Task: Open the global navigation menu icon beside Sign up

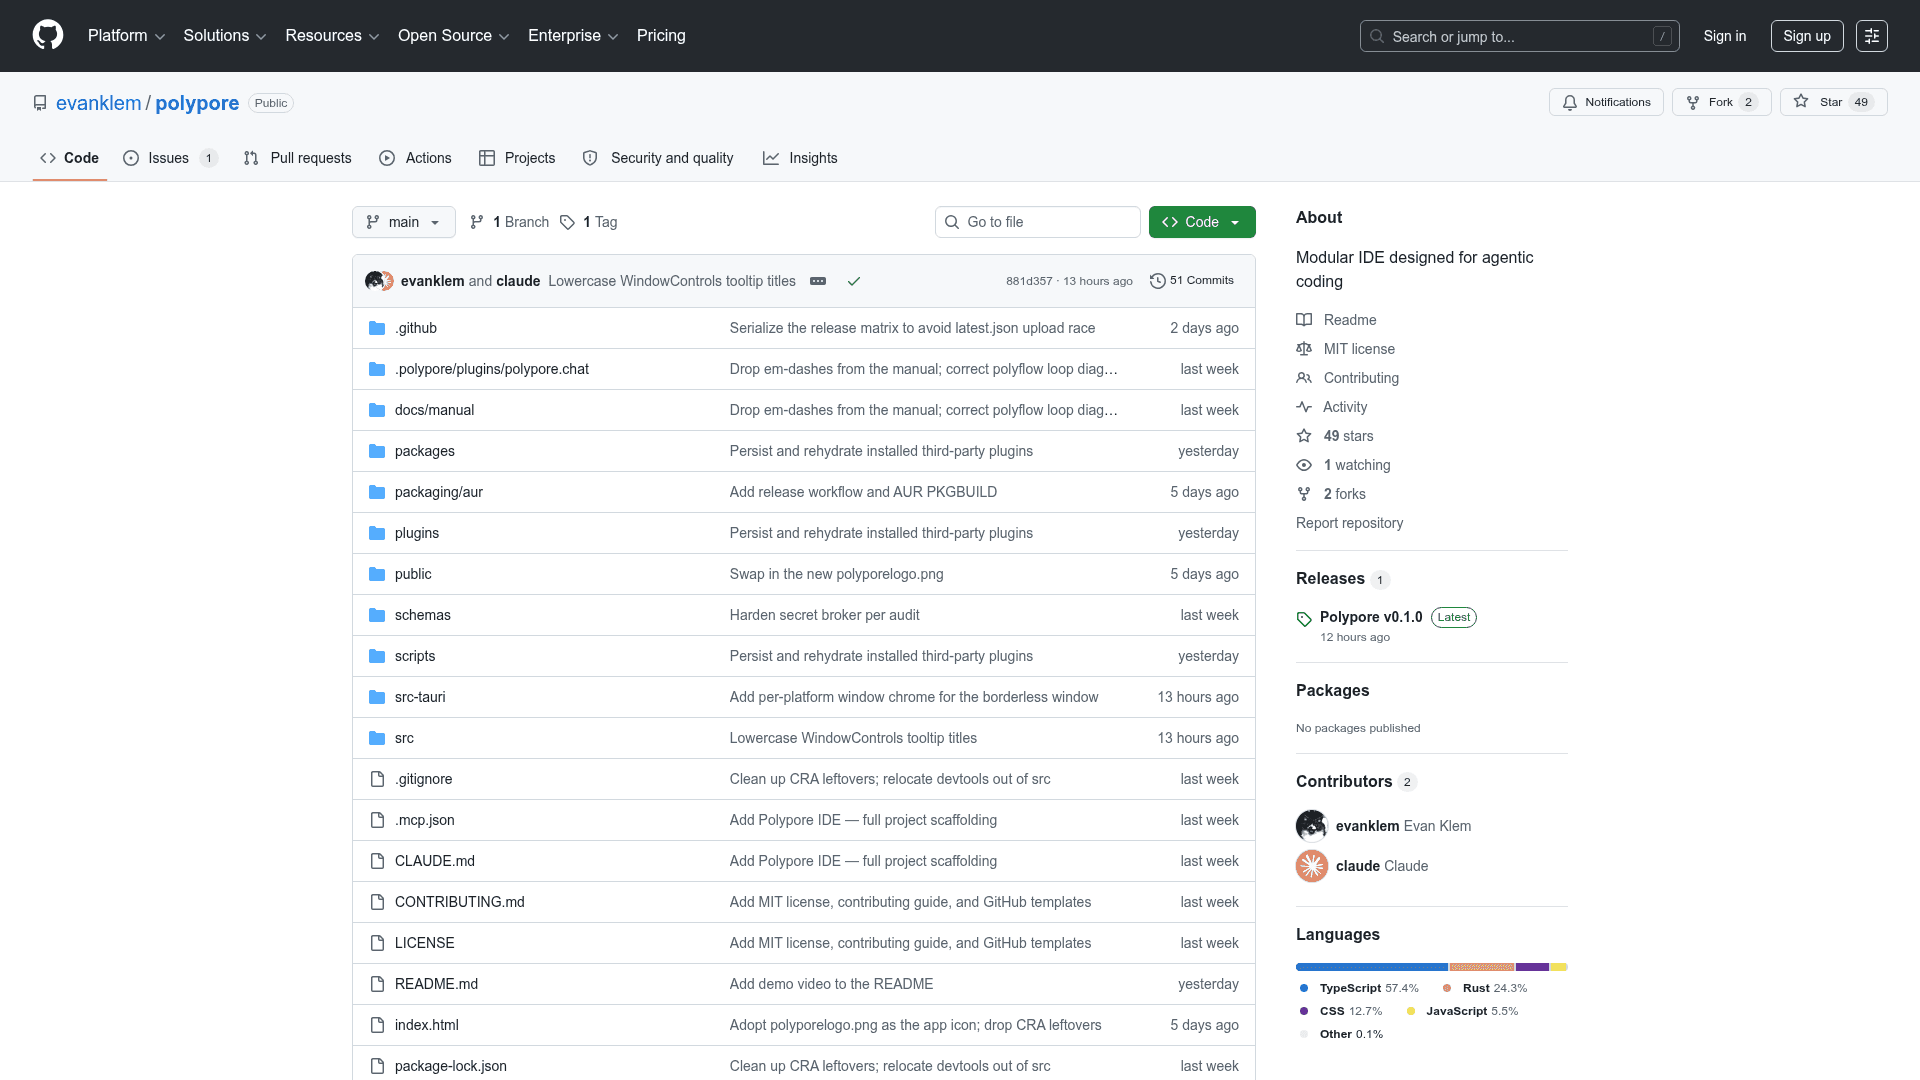Action: 1871,36
